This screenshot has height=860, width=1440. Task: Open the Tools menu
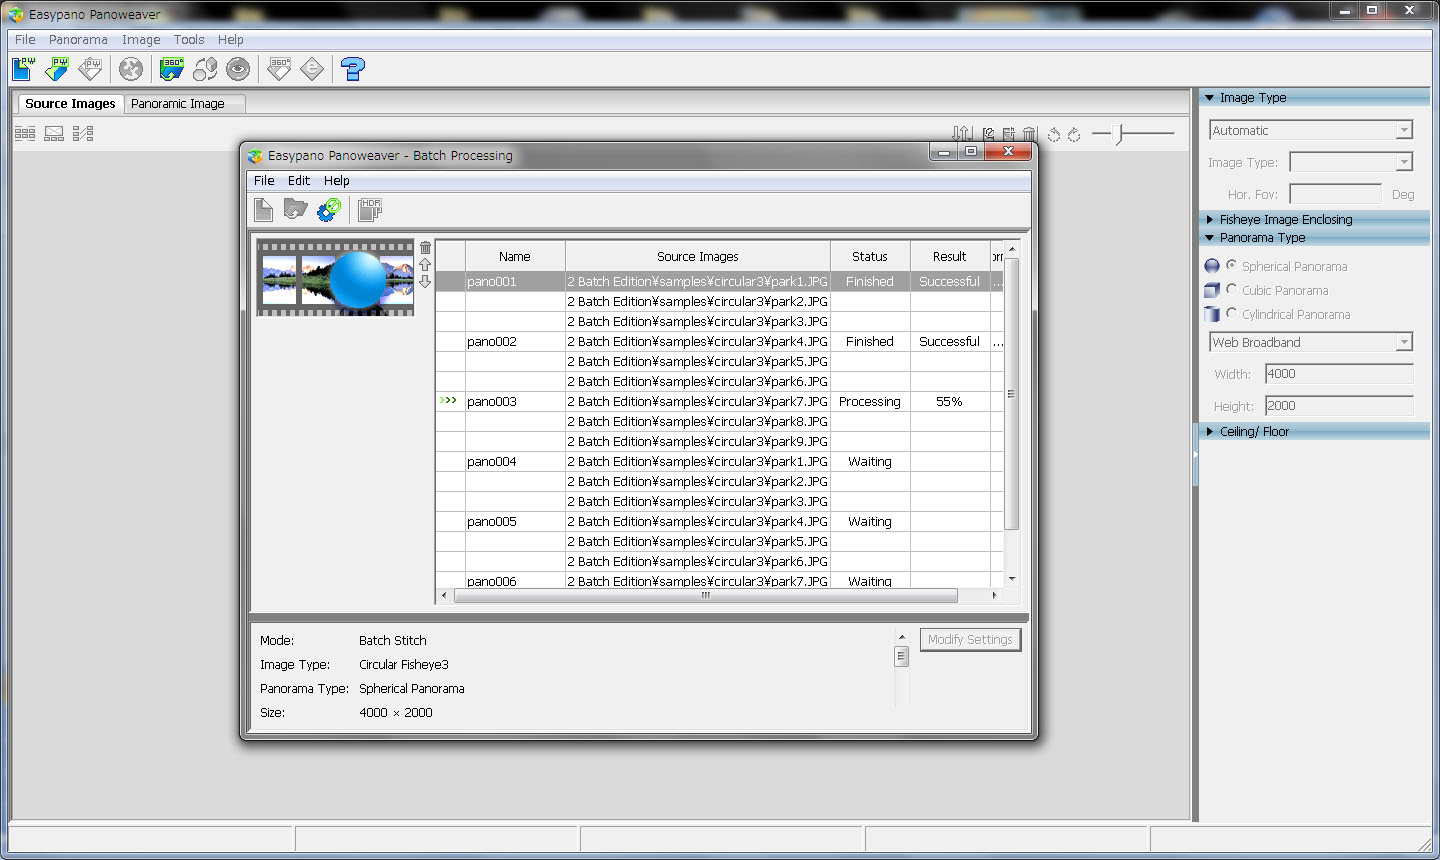tap(189, 39)
